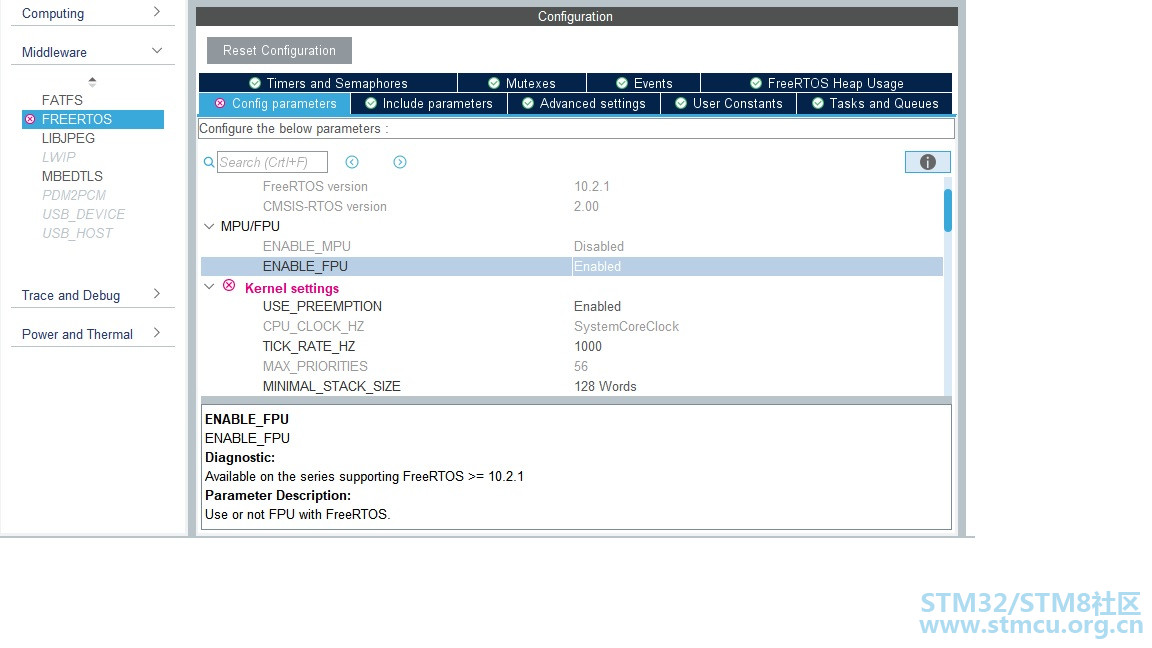The image size is (1152, 648).
Task: Select the TICK_RATE_HZ parameter
Action: tap(309, 346)
